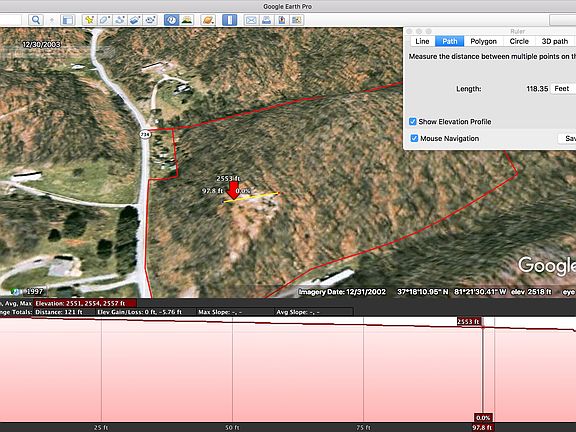576x432 pixels.
Task: Click the Max Slope readout
Action: tap(220, 312)
